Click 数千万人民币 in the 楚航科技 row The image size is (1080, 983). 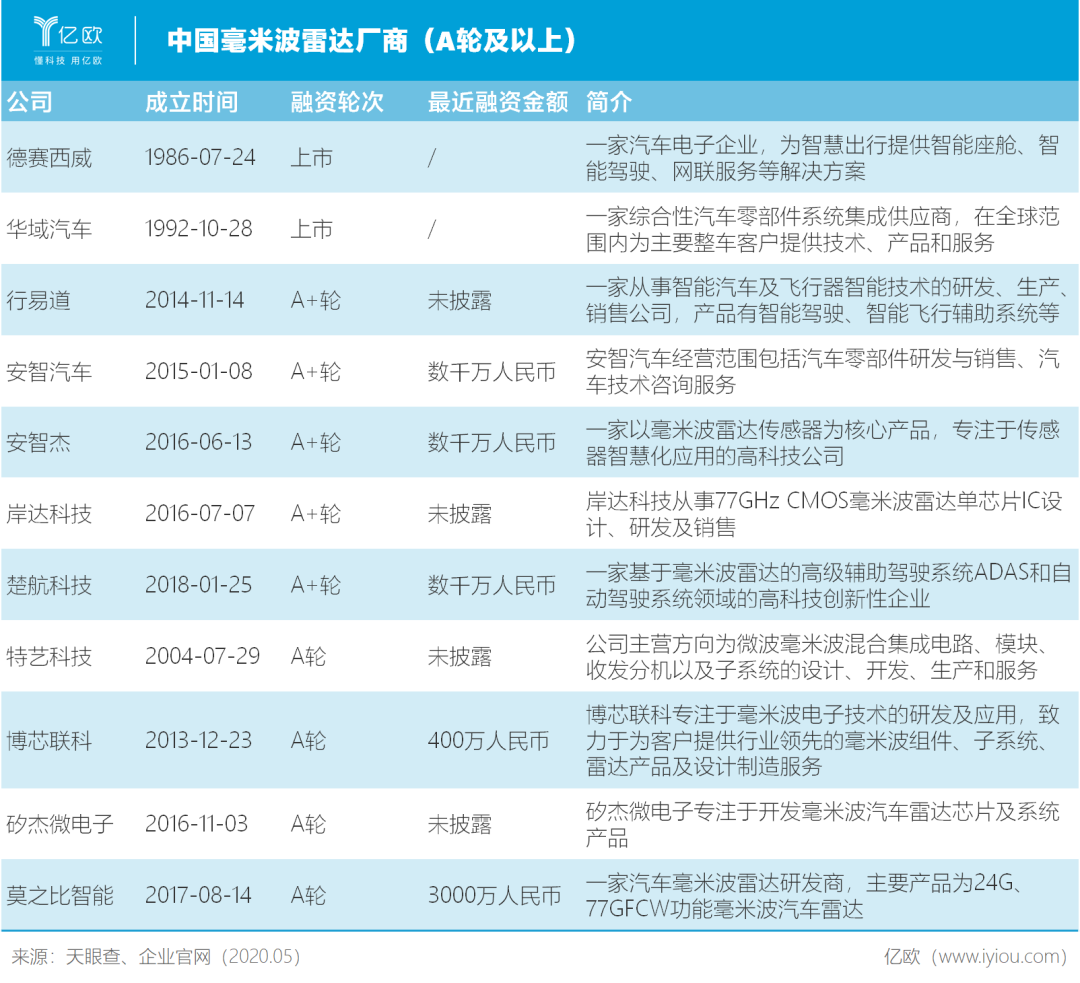[x=492, y=586]
